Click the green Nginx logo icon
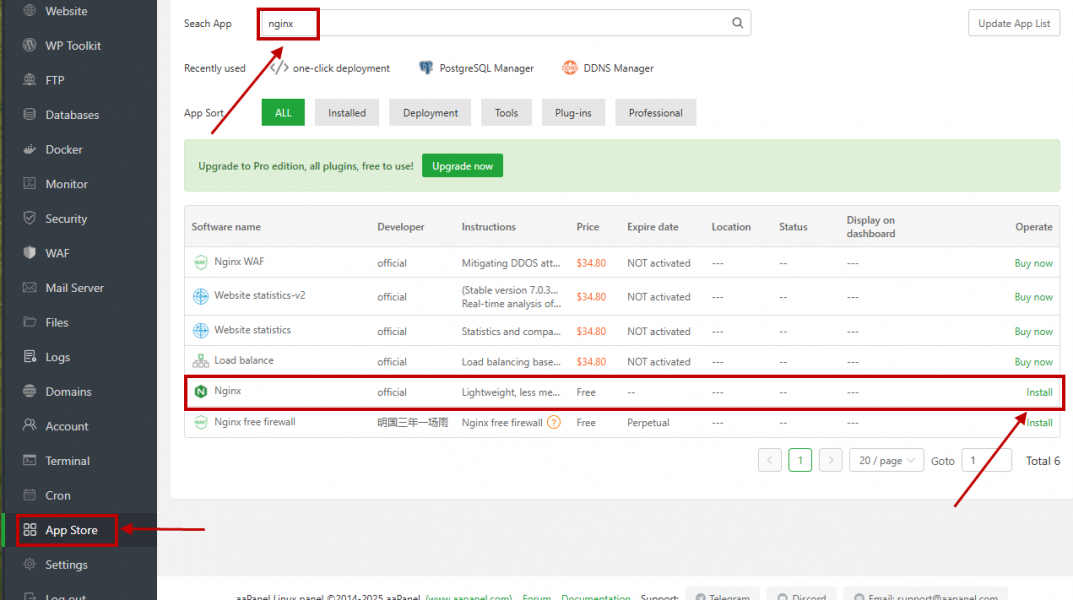1073x600 pixels. (x=201, y=391)
